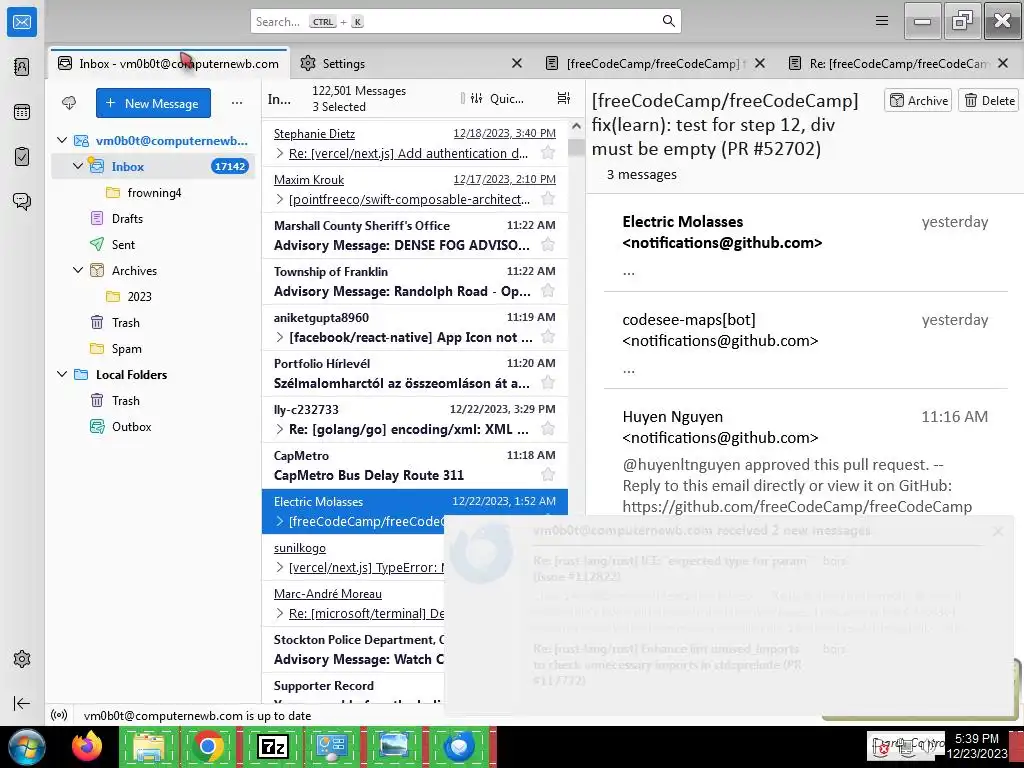Image resolution: width=1024 pixels, height=768 pixels.
Task: Open the application hamburger menu
Action: tap(882, 21)
